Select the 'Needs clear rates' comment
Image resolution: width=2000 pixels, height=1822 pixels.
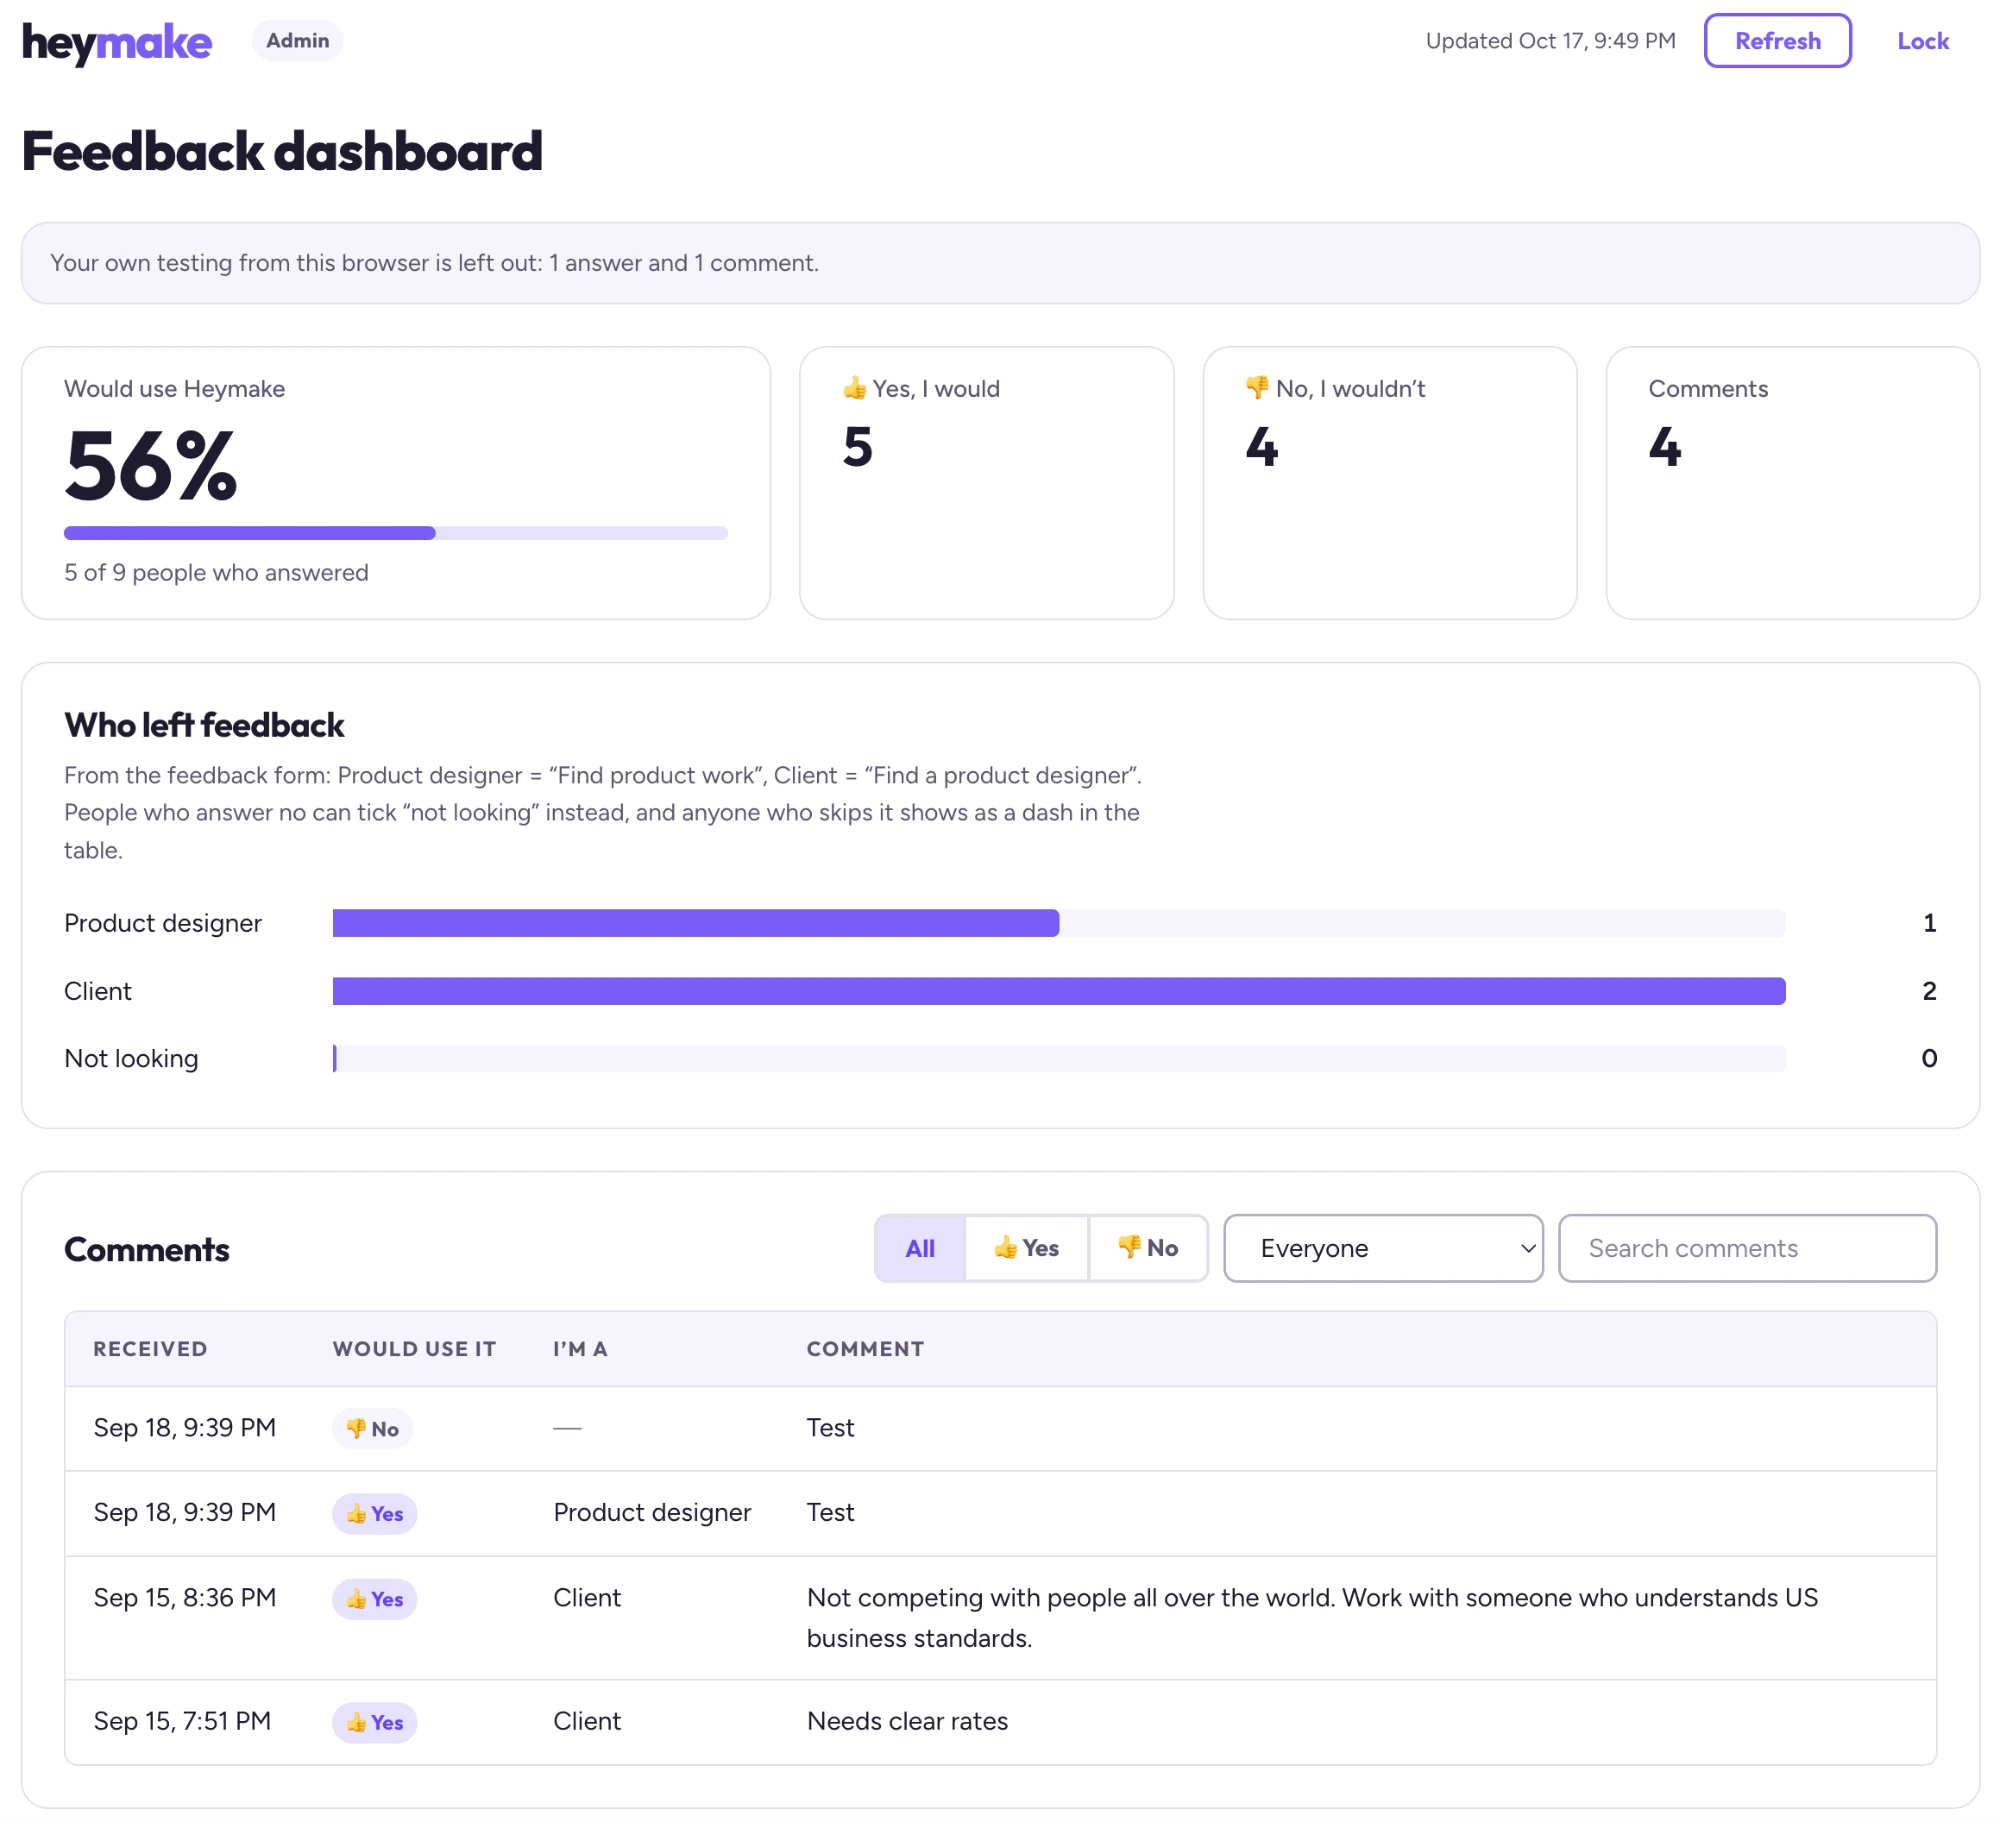(x=907, y=1721)
